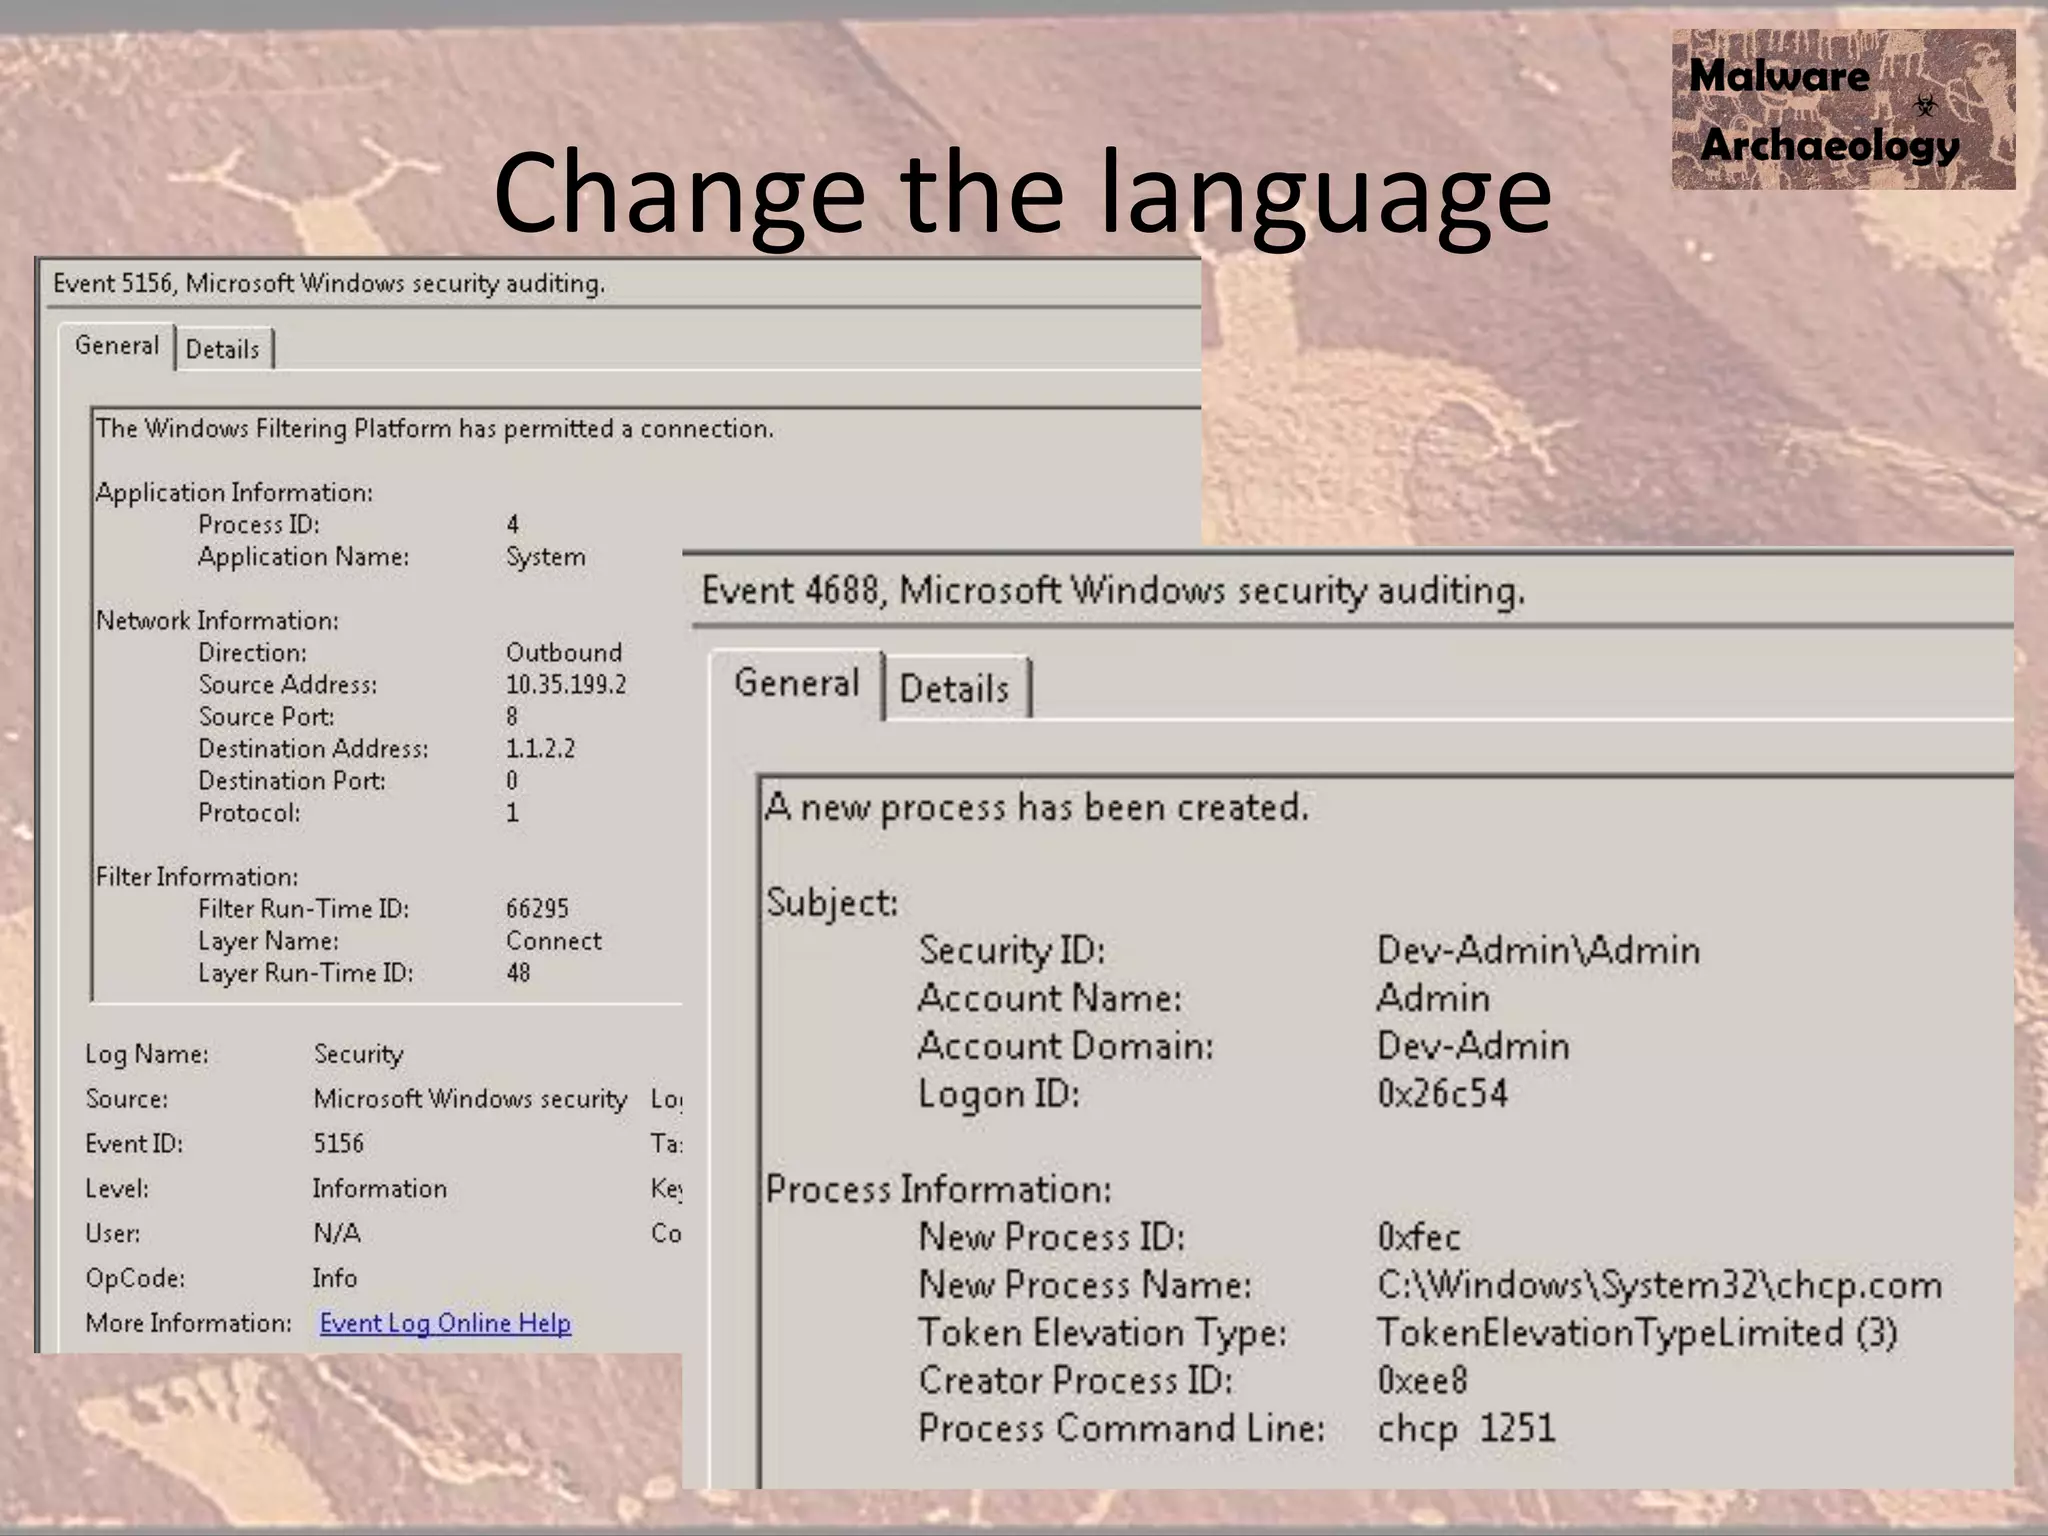Click the Log Name value 'Security'
The width and height of the screenshot is (2048, 1536).
(358, 1054)
